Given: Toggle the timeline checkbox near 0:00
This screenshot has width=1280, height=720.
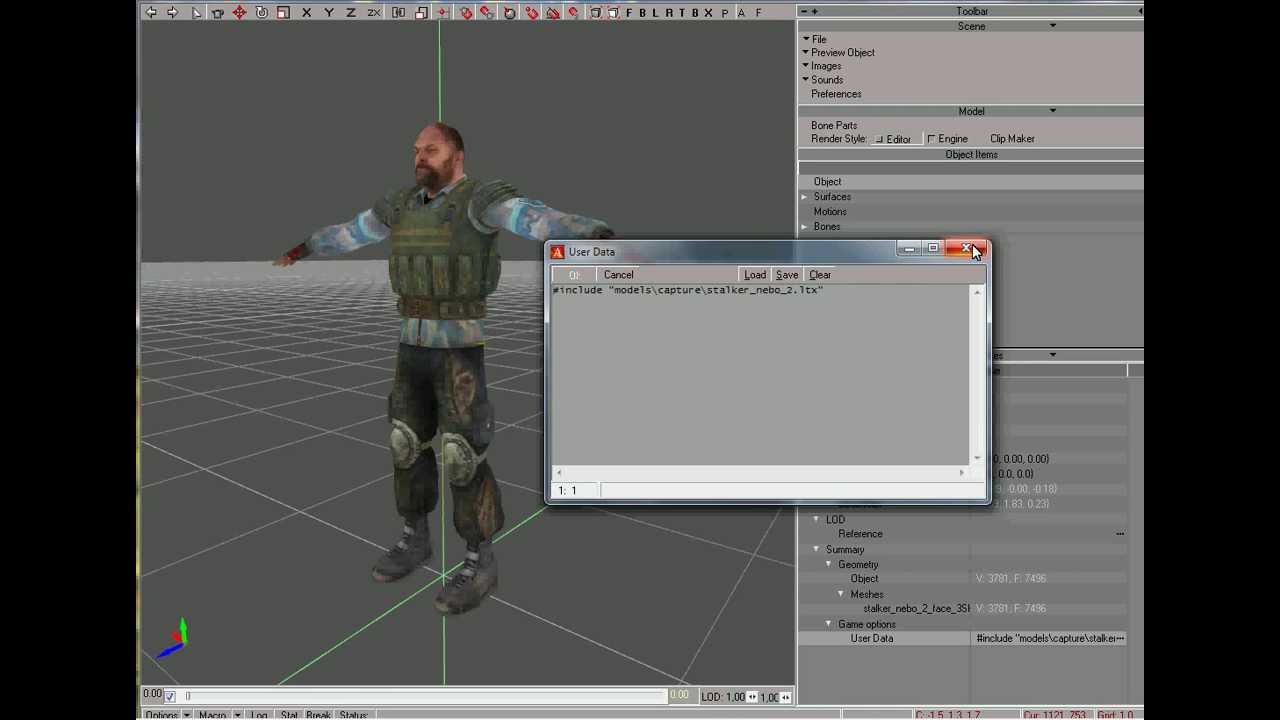Looking at the screenshot, I should (x=170, y=696).
